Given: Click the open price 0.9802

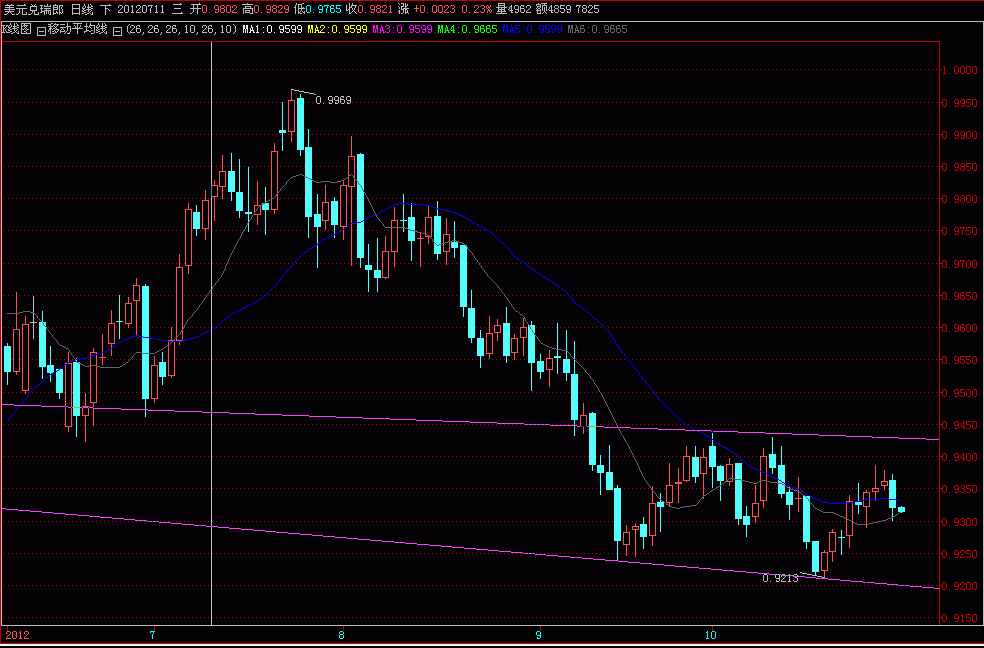Looking at the screenshot, I should [222, 9].
